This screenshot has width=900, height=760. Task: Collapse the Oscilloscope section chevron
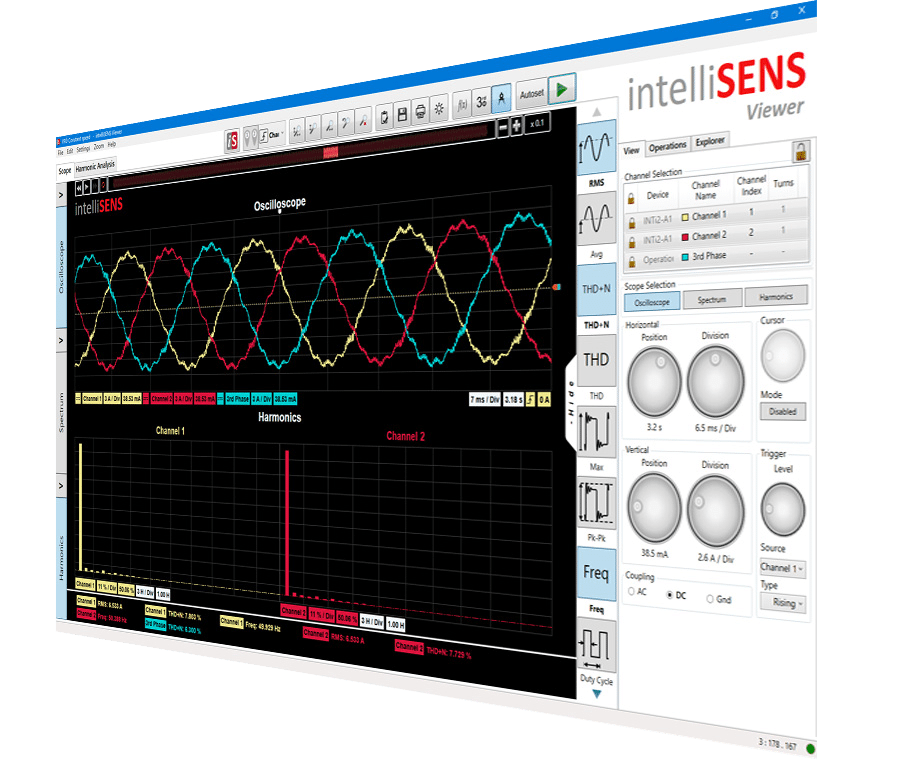61,195
